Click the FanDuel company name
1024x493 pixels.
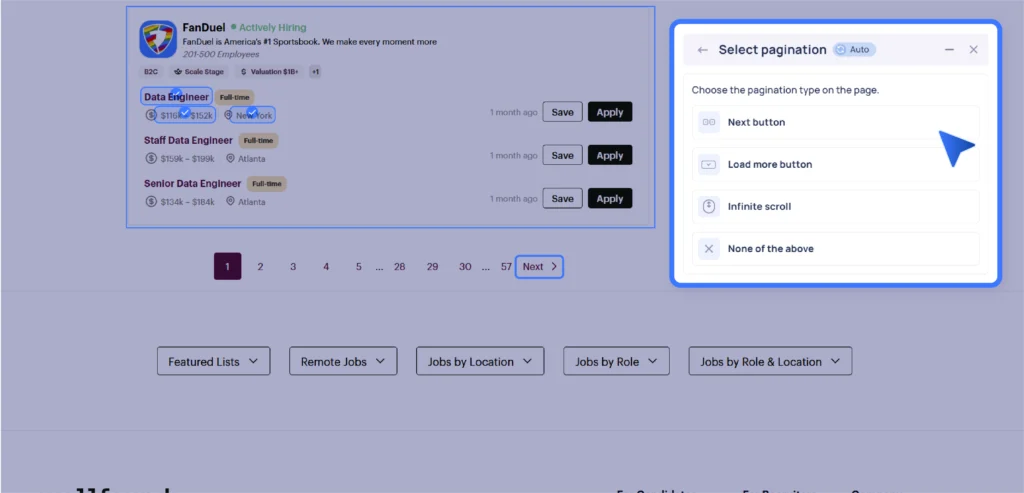point(204,27)
